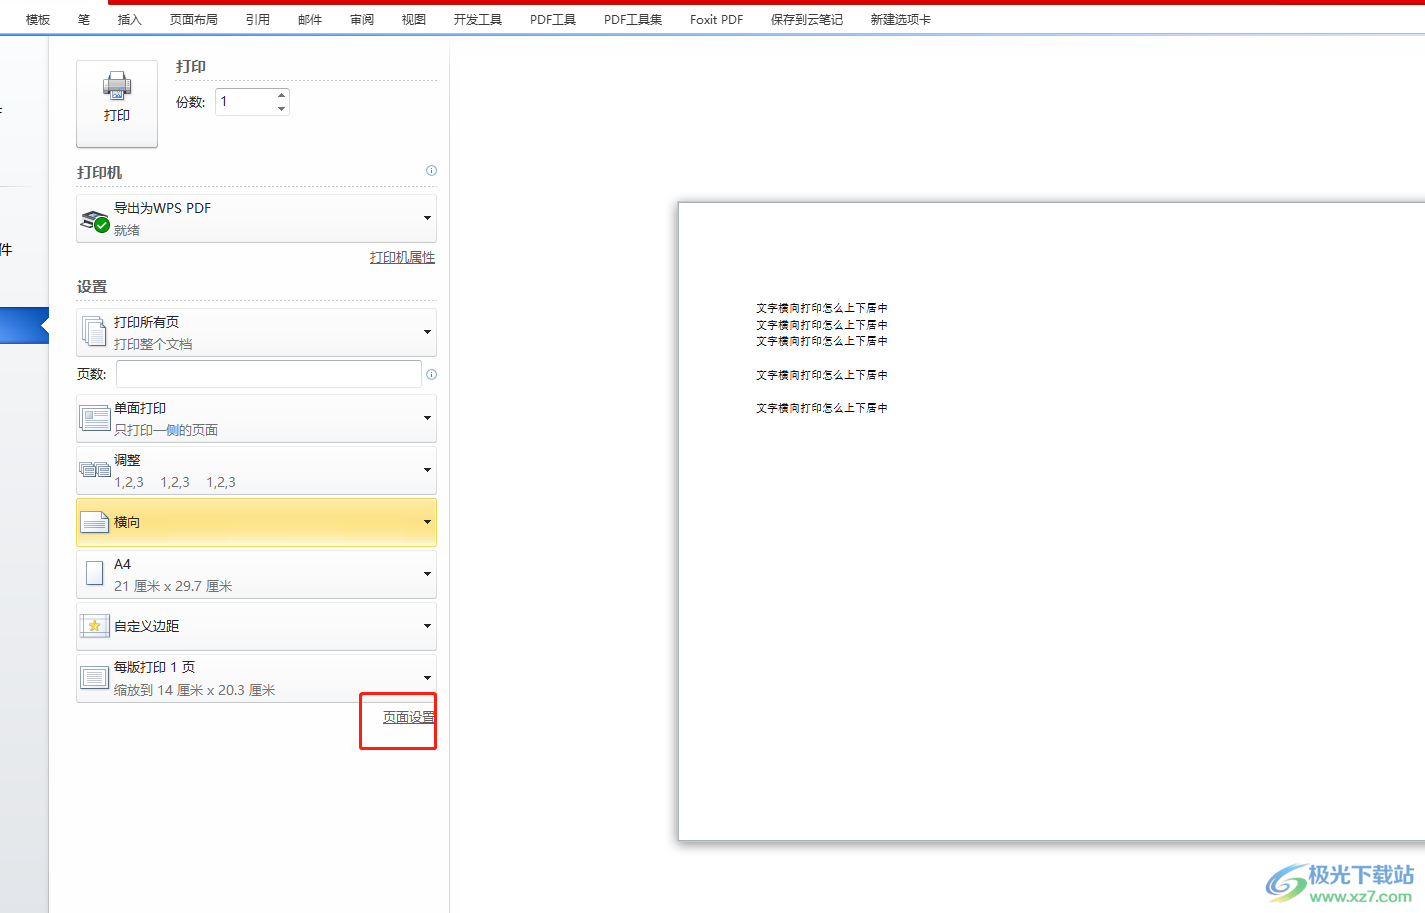Click the landscape orientation icon
The width and height of the screenshot is (1425, 913).
(95, 522)
